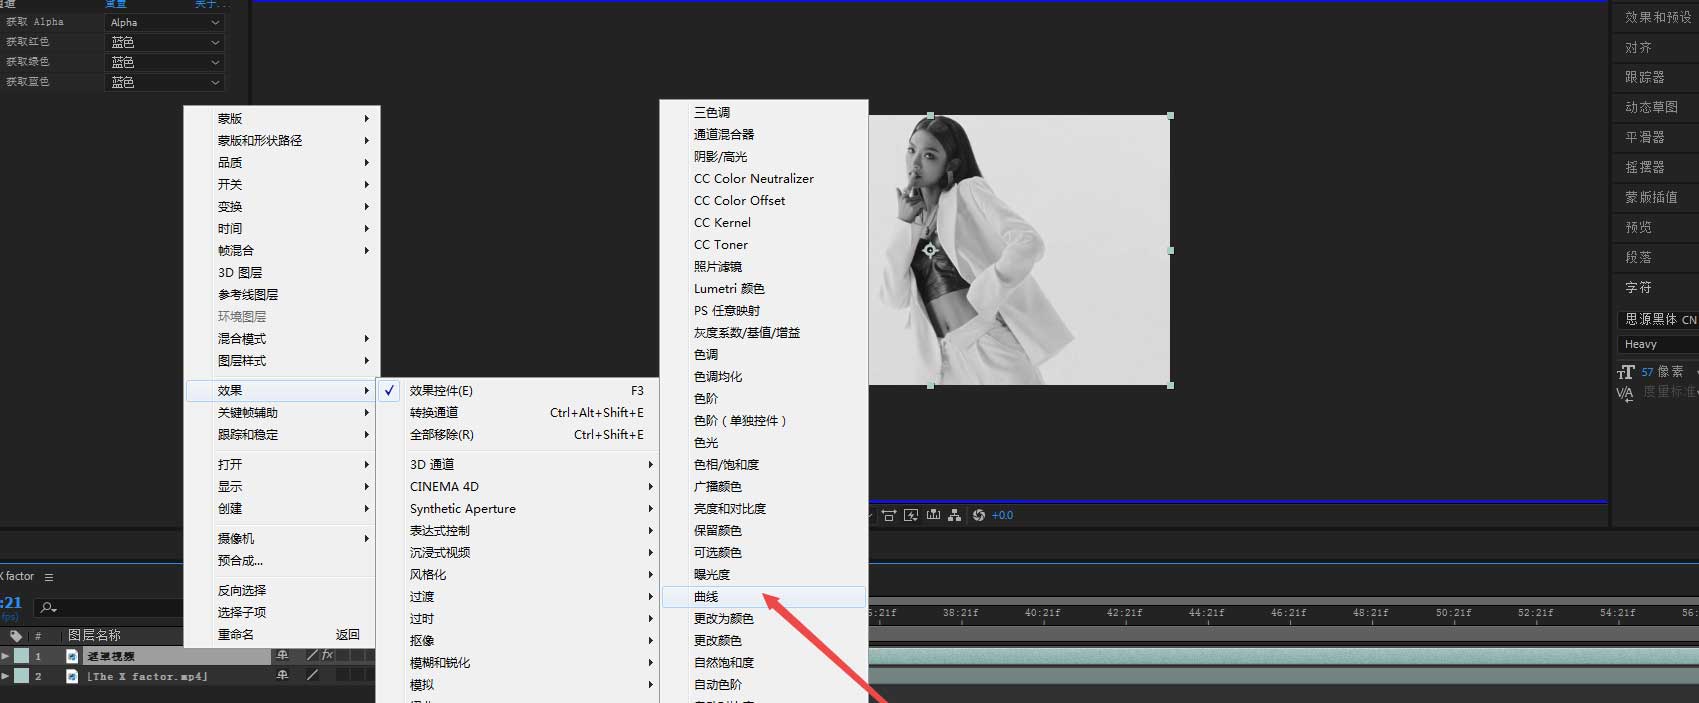
Task: Toggle the checked 效果控件(E) menu entry
Action: point(517,391)
